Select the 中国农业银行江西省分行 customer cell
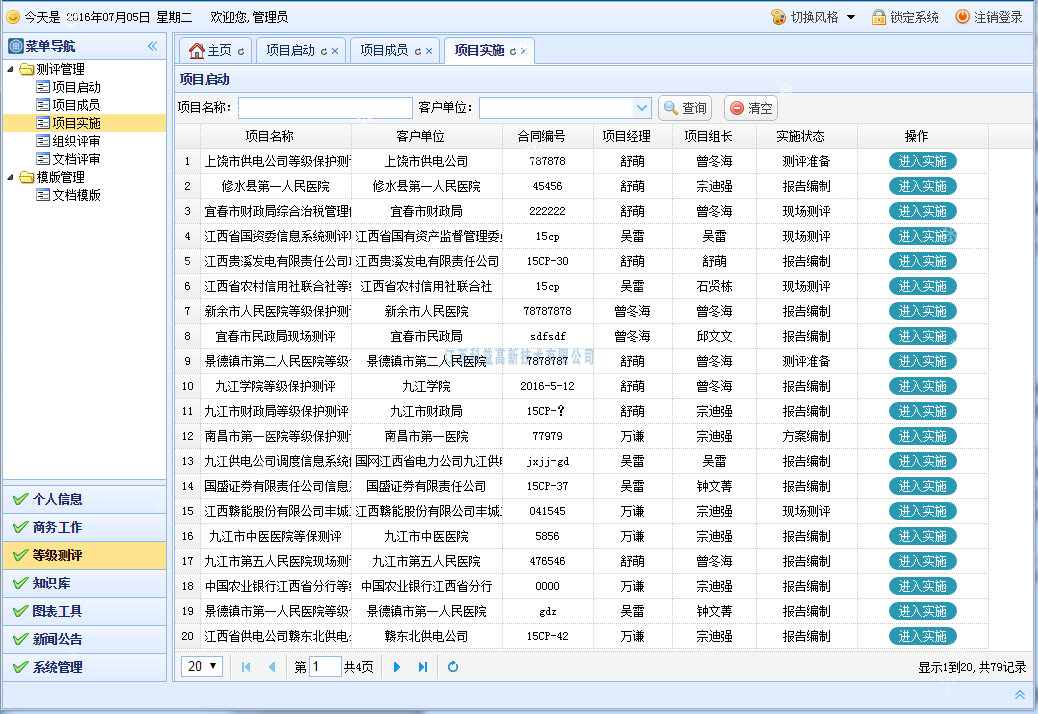This screenshot has width=1038, height=714. point(427,586)
